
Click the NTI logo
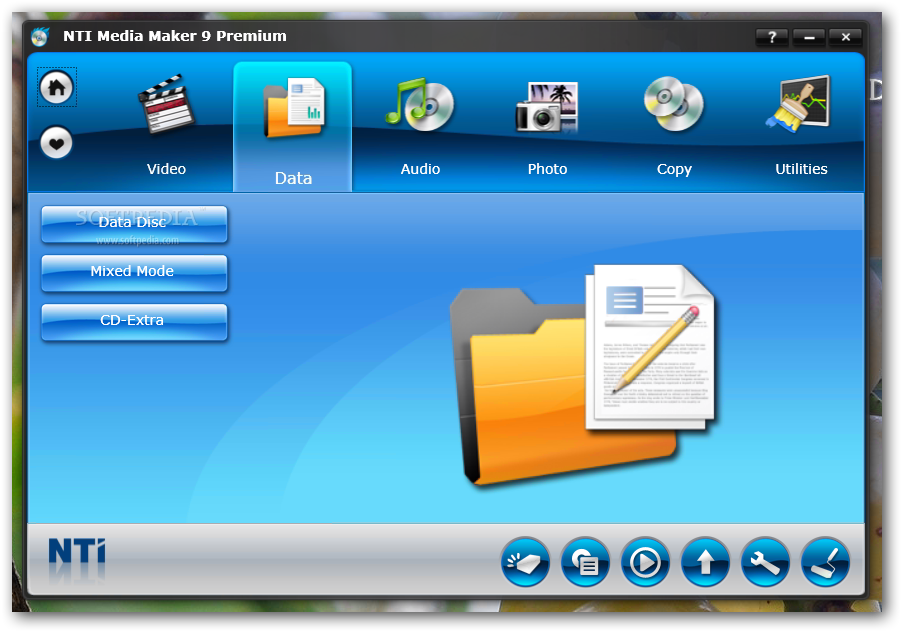click(77, 552)
